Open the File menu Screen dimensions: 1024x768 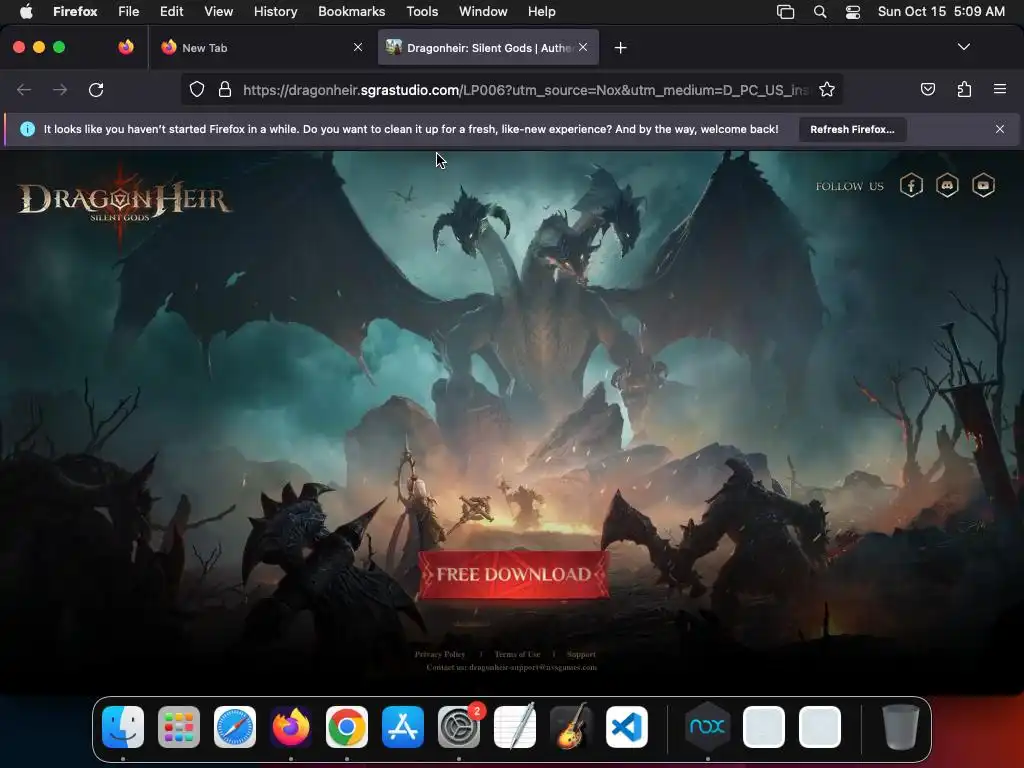click(129, 11)
